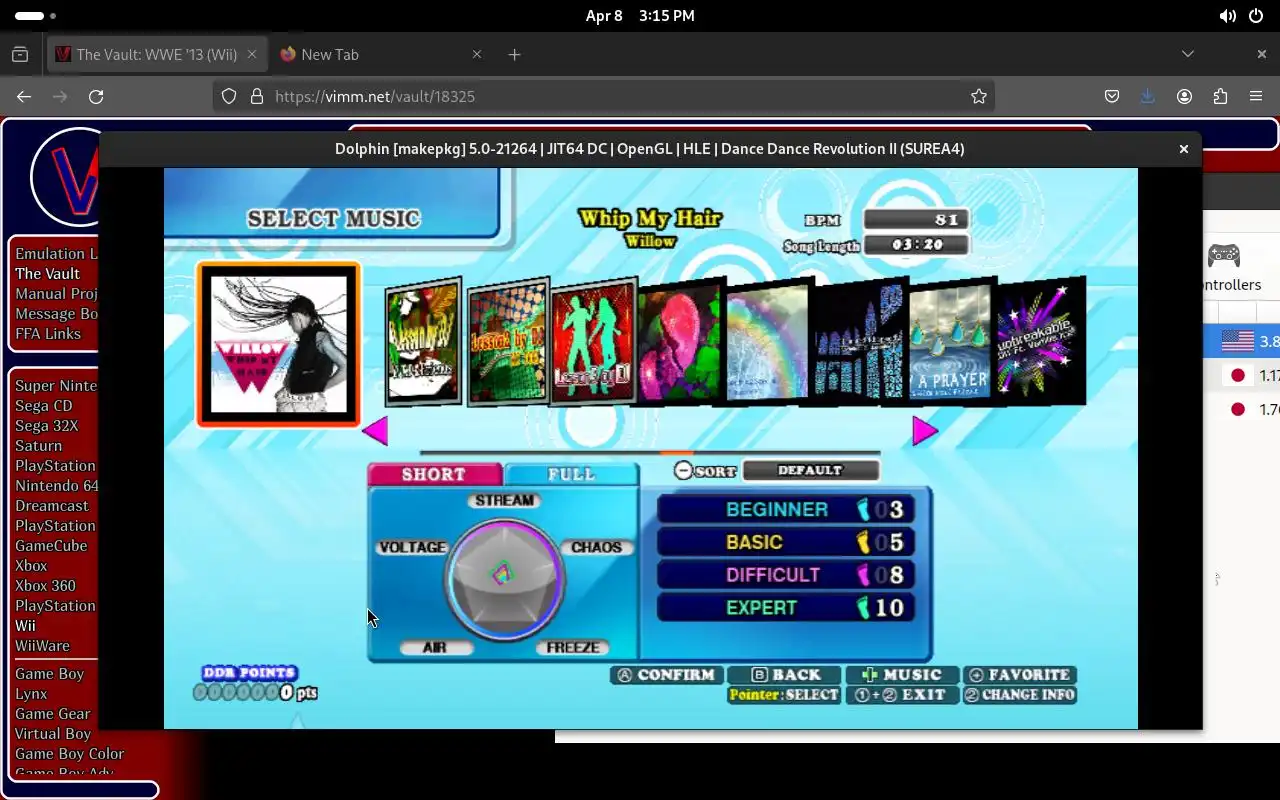Select the A PRAYER song jacket

pyautogui.click(x=949, y=342)
